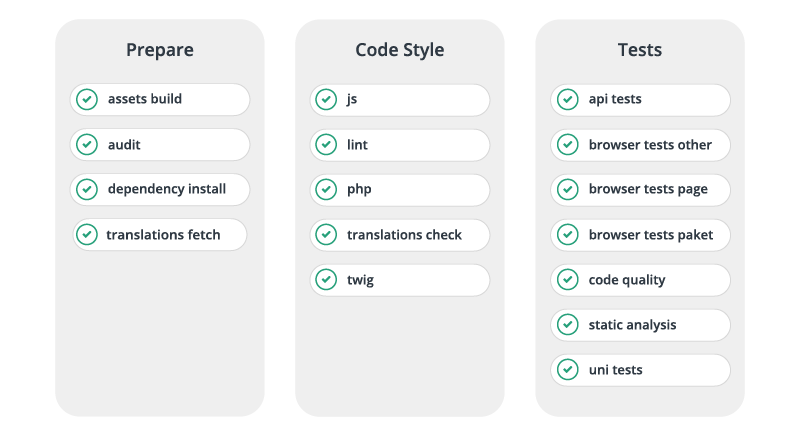Click the Prepare stage heading
This screenshot has height=436, width=800.
[x=160, y=50]
